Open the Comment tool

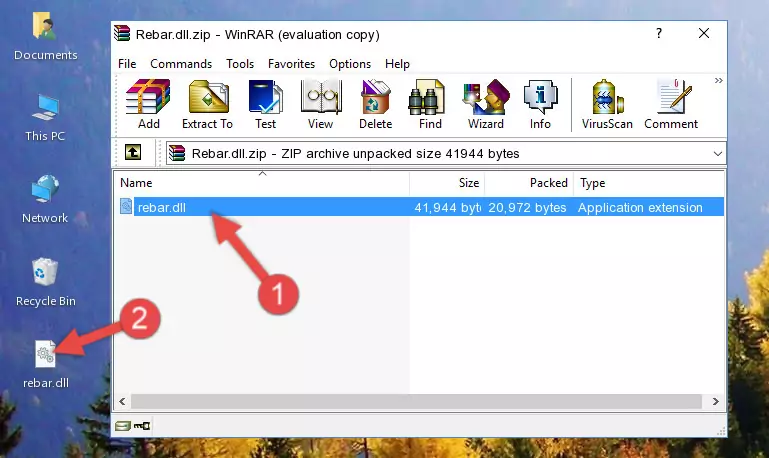(x=671, y=104)
